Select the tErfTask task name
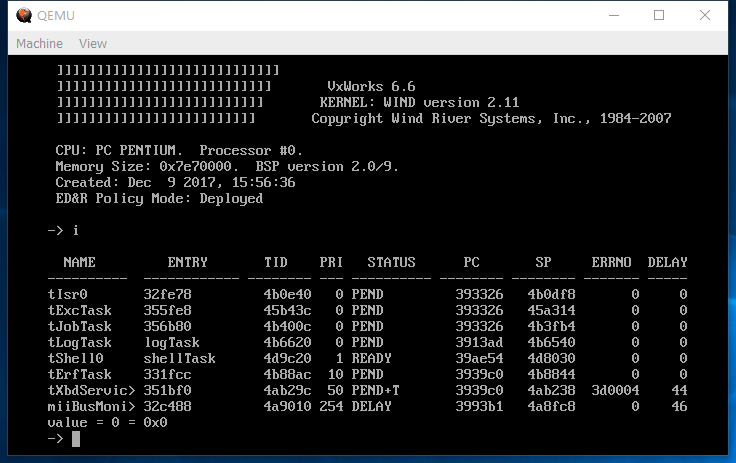 80,374
